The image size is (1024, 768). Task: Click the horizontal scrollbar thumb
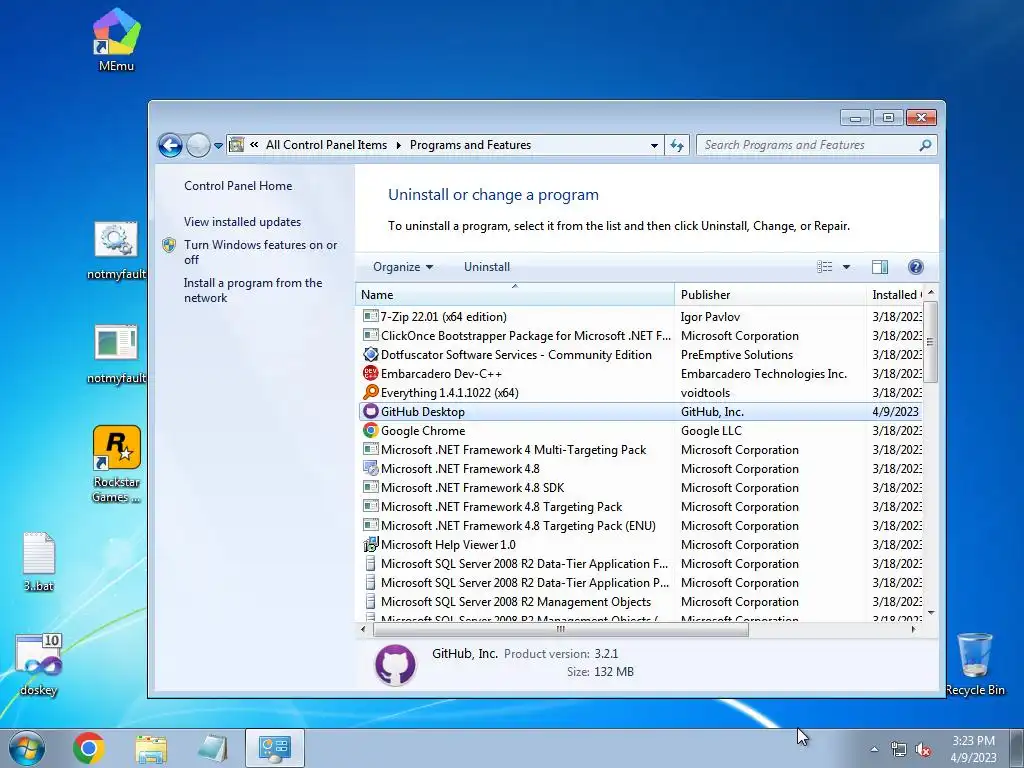(560, 629)
